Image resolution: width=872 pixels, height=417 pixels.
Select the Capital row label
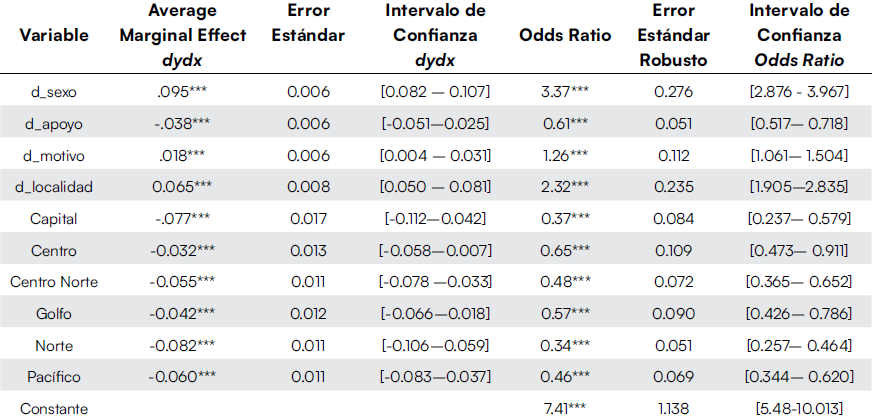[54, 219]
